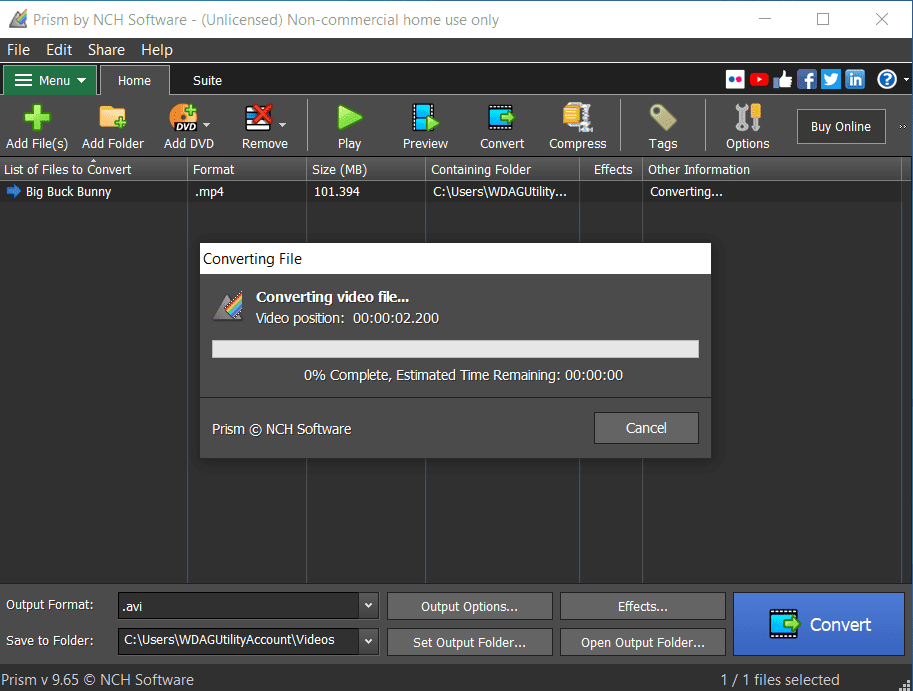Open the File menu
This screenshot has width=913, height=691.
click(x=18, y=50)
